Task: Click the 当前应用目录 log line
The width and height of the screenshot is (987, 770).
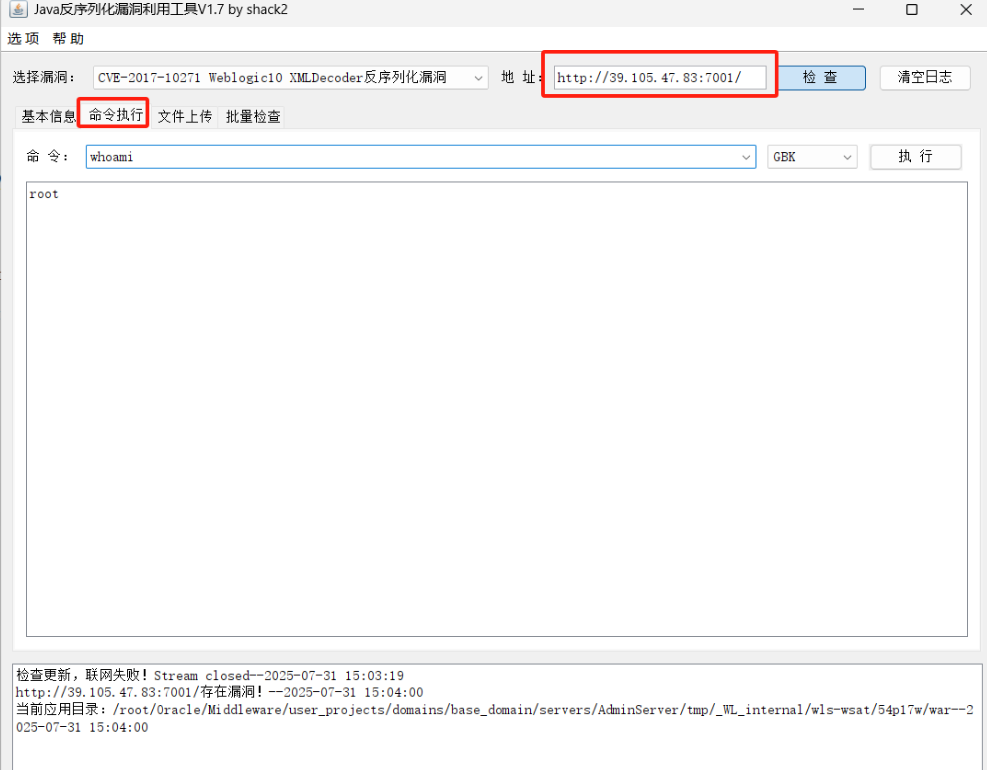Action: [x=494, y=718]
